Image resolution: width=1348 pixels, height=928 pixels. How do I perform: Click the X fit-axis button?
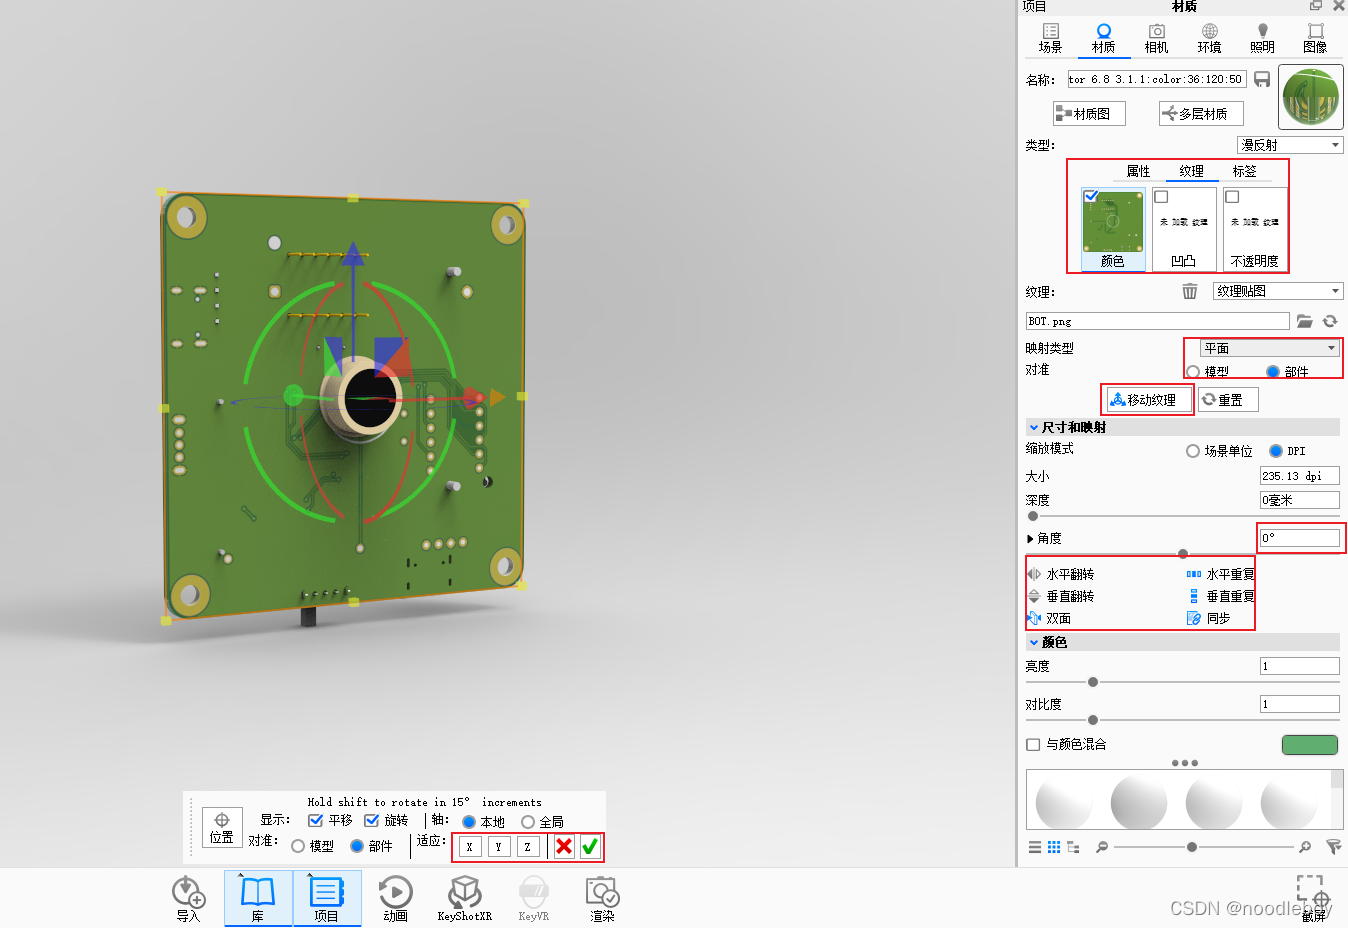pos(469,846)
